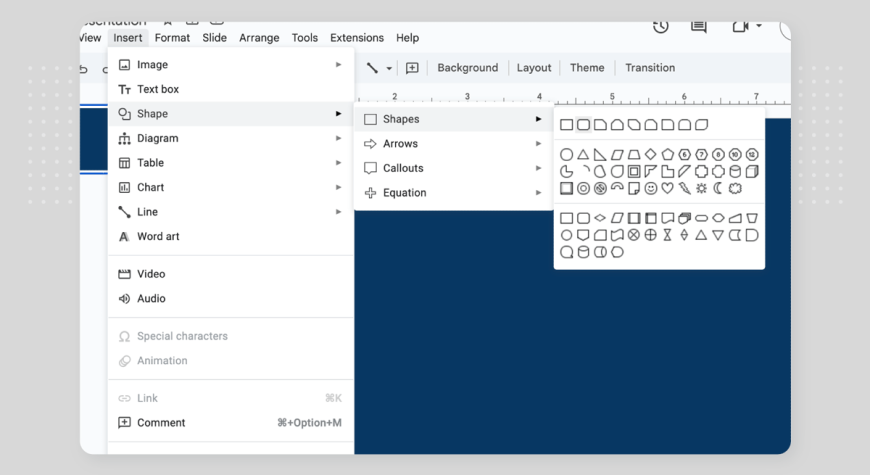This screenshot has width=870, height=475.
Task: Insert the cloud shape
Action: click(x=735, y=189)
